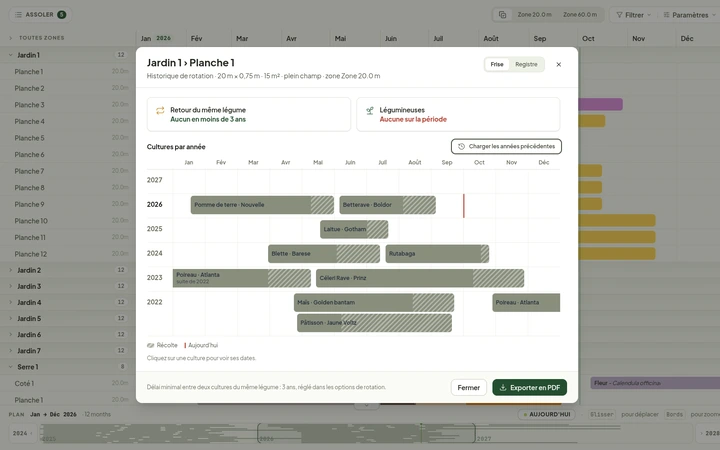Viewport: 720px width, 450px height.
Task: Click the 2026 year badge next to Jan
Action: click(x=163, y=38)
